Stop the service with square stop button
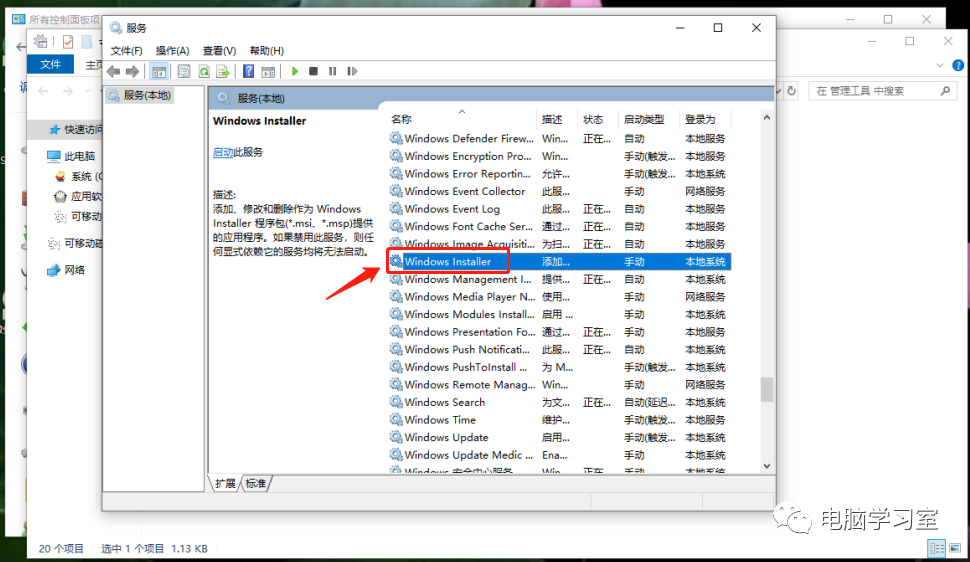Screen dimensions: 970x562 pos(314,71)
